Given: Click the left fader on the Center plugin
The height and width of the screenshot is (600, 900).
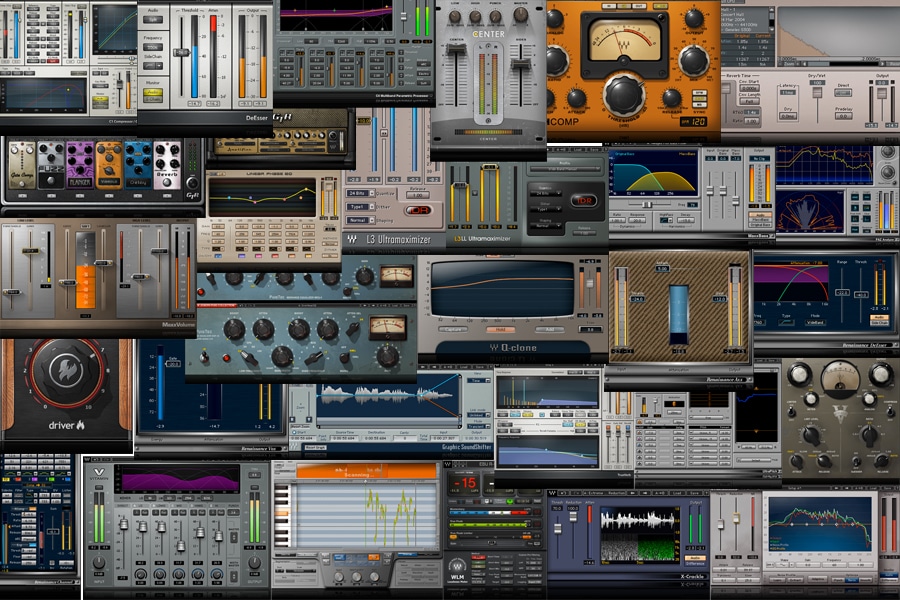Looking at the screenshot, I should pyautogui.click(x=457, y=51).
